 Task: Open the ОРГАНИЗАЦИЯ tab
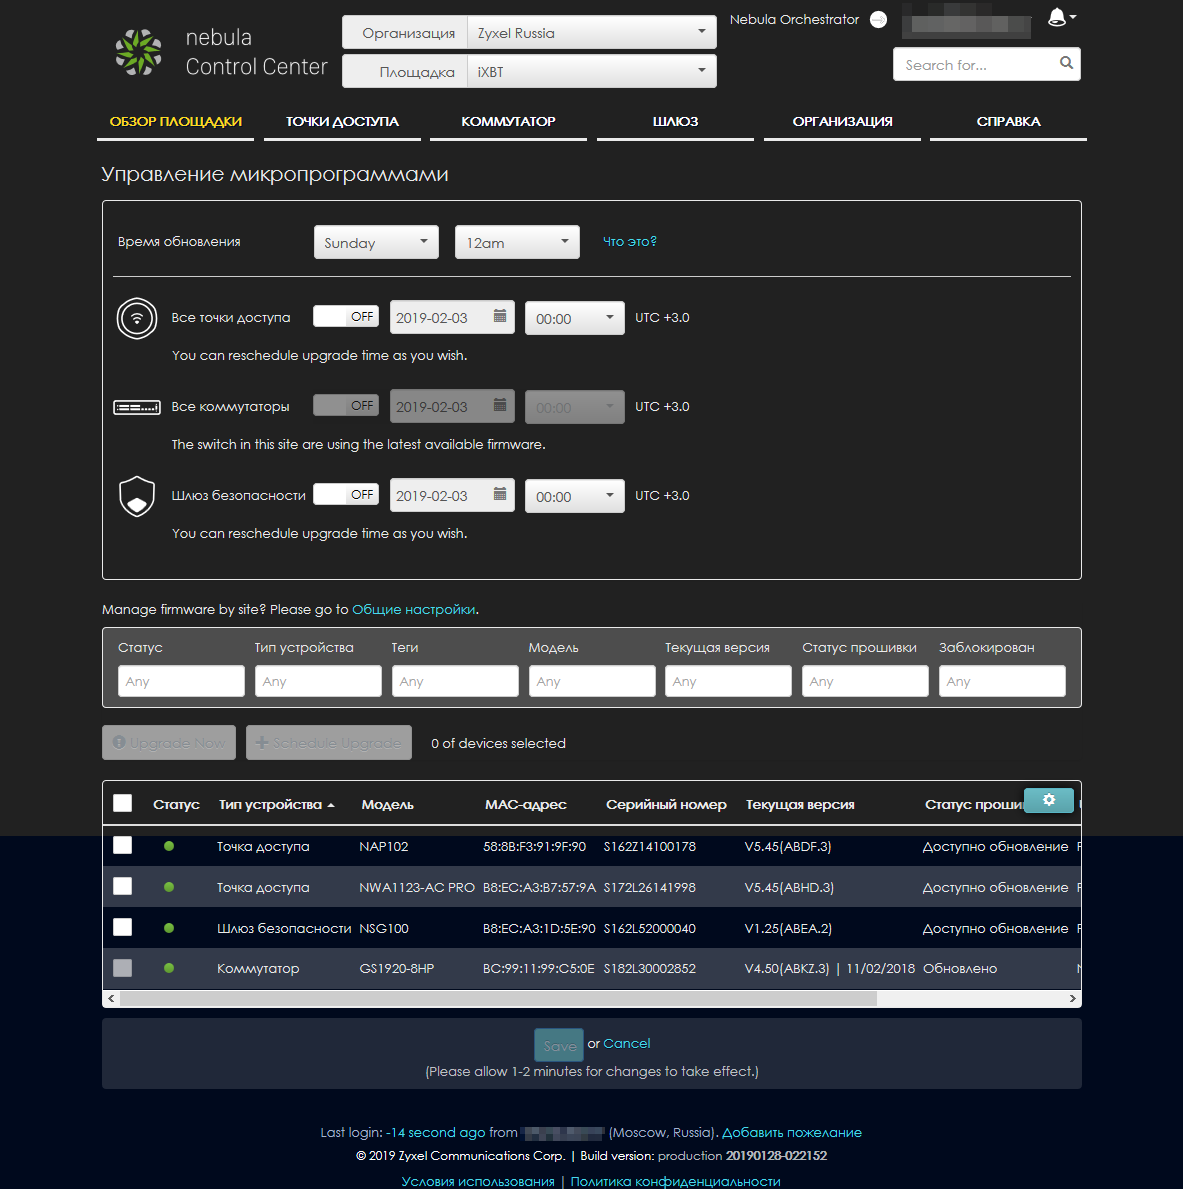coord(842,121)
